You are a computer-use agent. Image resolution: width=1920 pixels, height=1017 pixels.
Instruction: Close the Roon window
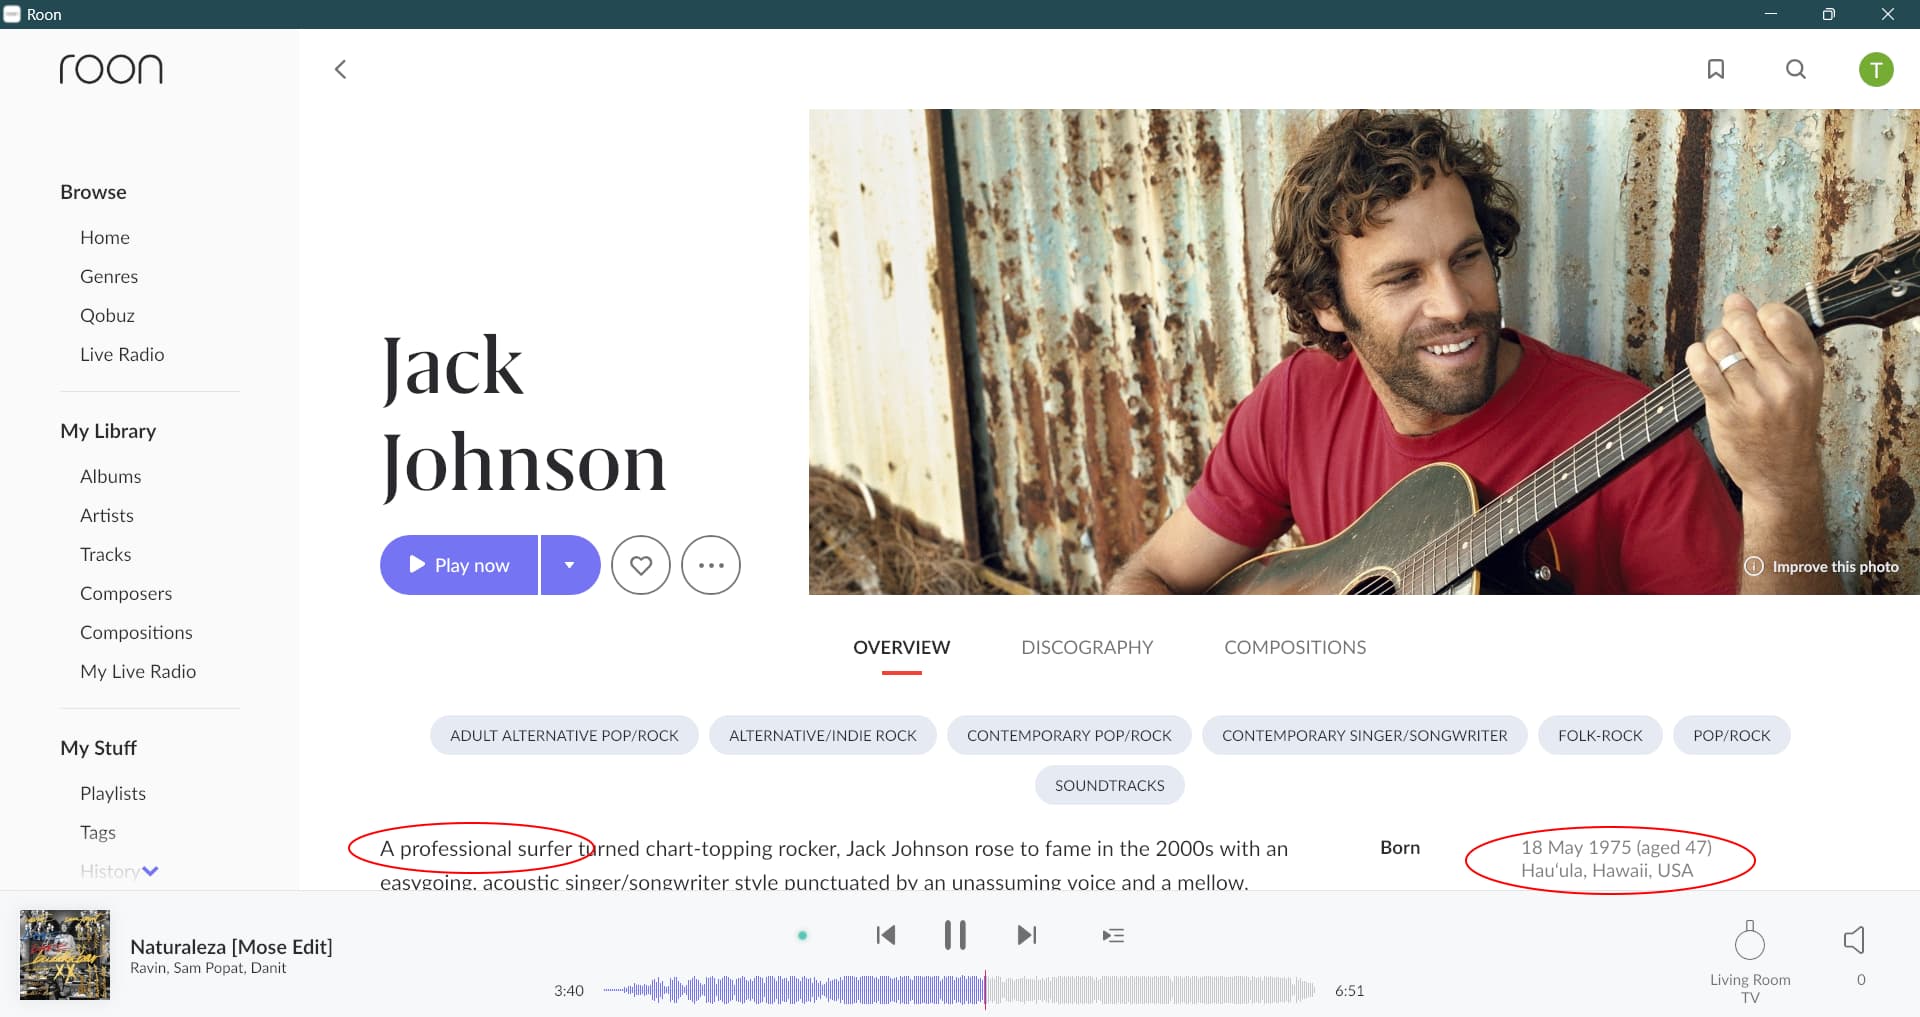(x=1888, y=14)
